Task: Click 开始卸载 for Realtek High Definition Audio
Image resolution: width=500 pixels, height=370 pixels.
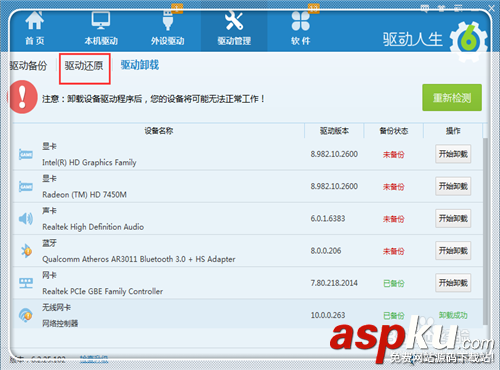Action: (453, 218)
